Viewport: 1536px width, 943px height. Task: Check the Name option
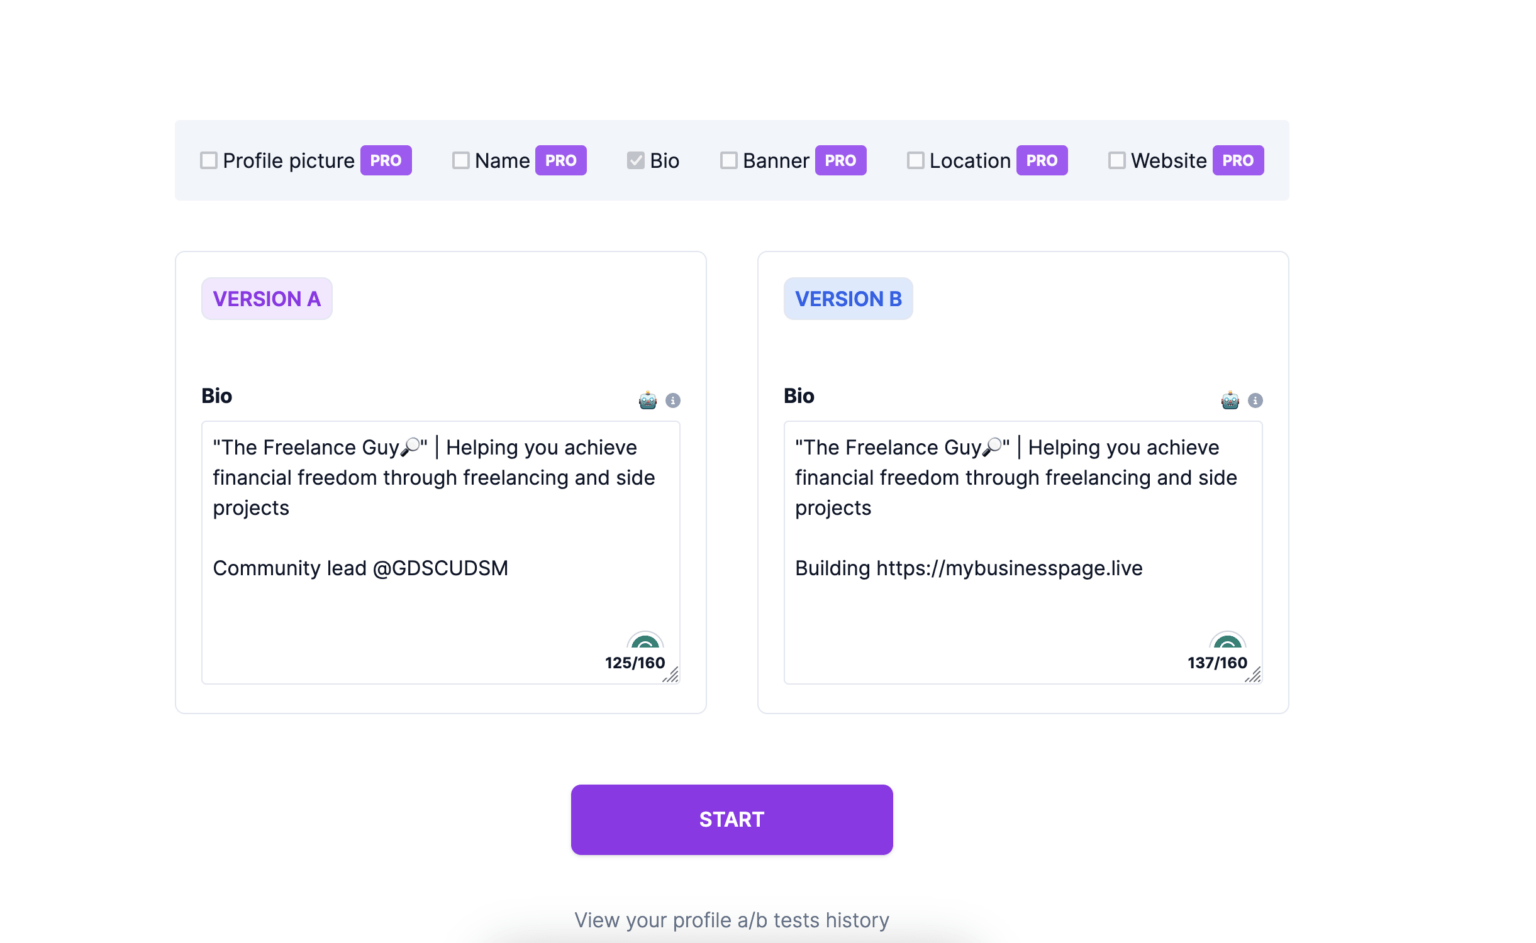click(x=461, y=160)
